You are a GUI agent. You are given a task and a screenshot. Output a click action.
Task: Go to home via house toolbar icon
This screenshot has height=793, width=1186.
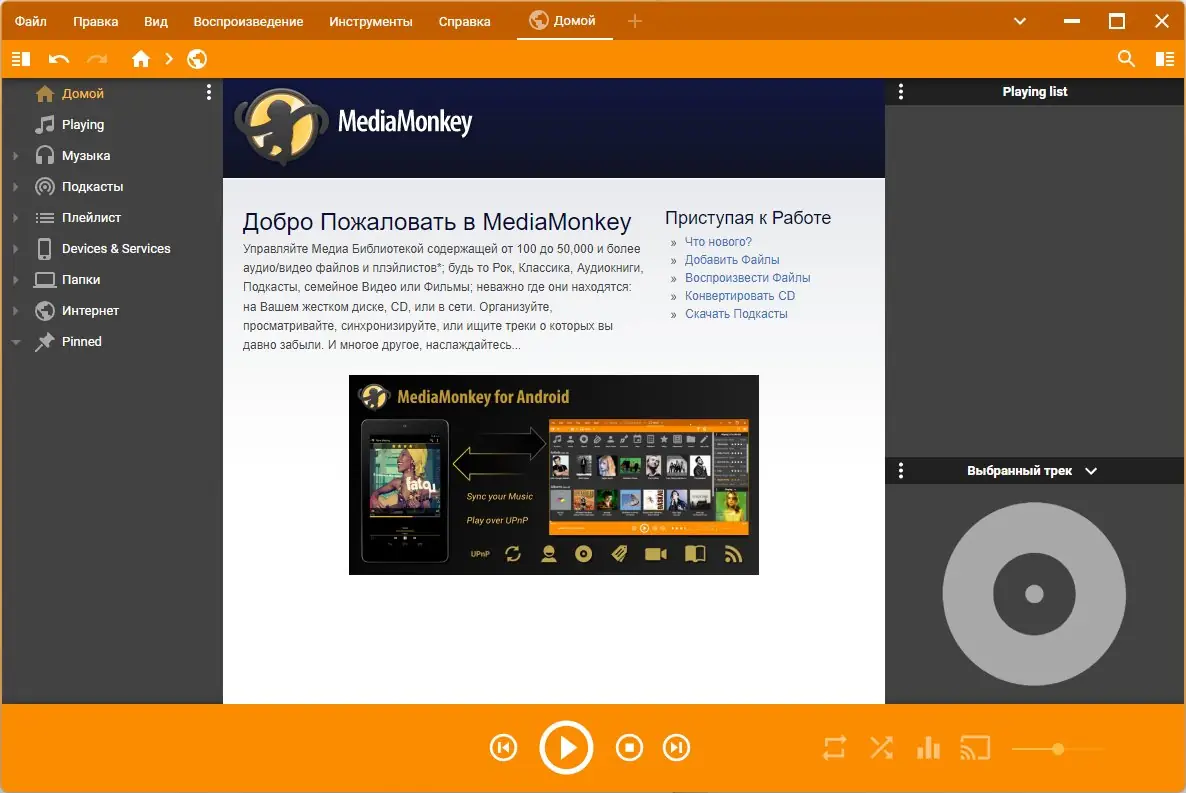[x=141, y=59]
